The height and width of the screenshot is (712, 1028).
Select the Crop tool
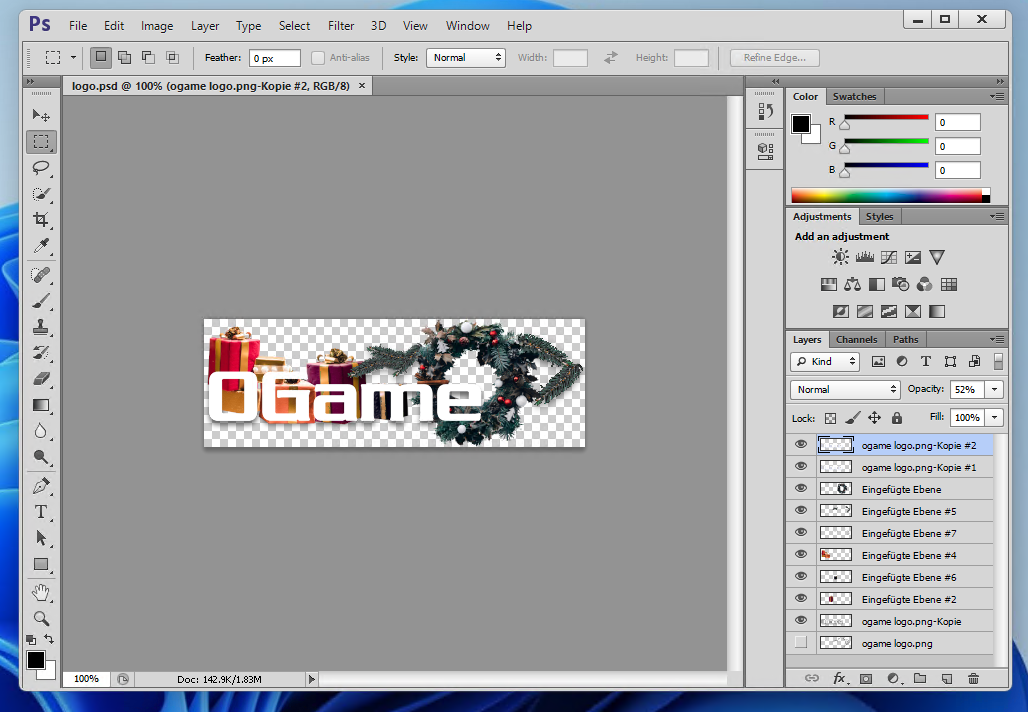pyautogui.click(x=41, y=220)
